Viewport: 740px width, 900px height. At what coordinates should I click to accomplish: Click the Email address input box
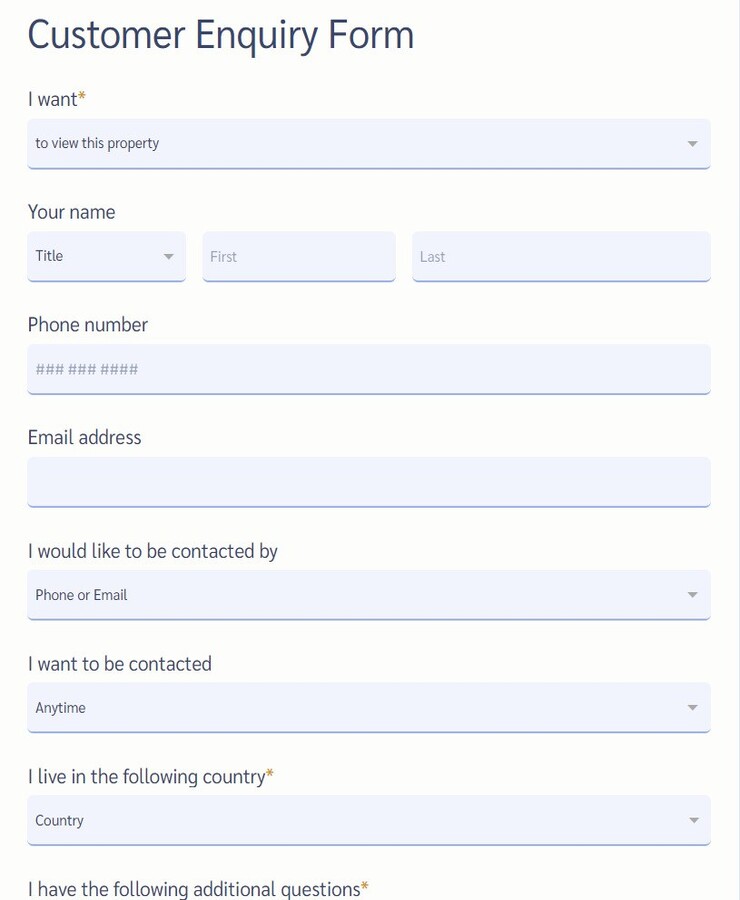[x=368, y=481]
